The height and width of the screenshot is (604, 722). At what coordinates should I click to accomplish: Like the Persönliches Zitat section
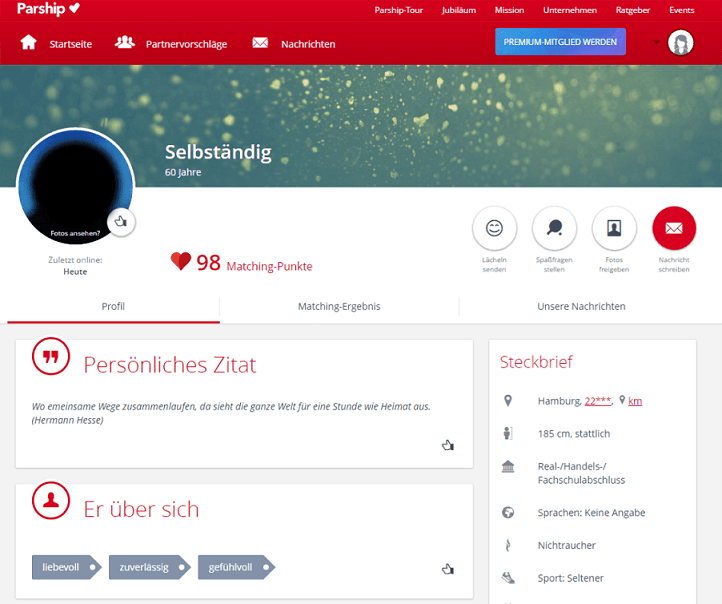(448, 445)
